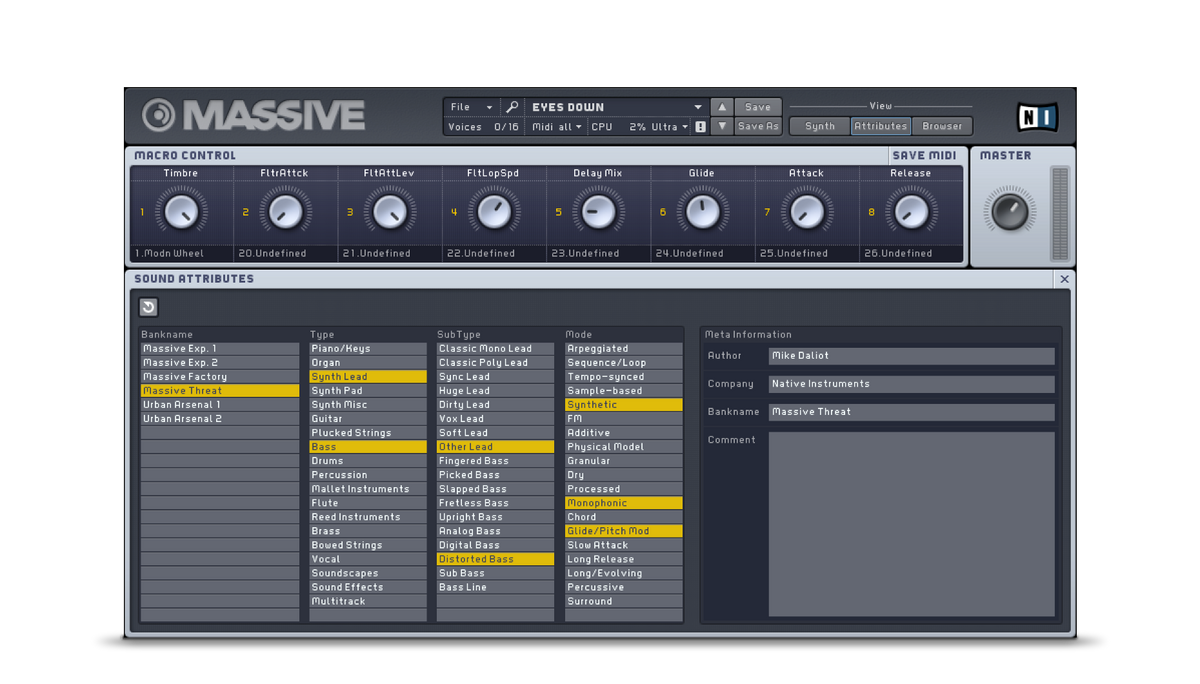Click the magnifier search icon
This screenshot has width=1200, height=684.
(x=512, y=107)
